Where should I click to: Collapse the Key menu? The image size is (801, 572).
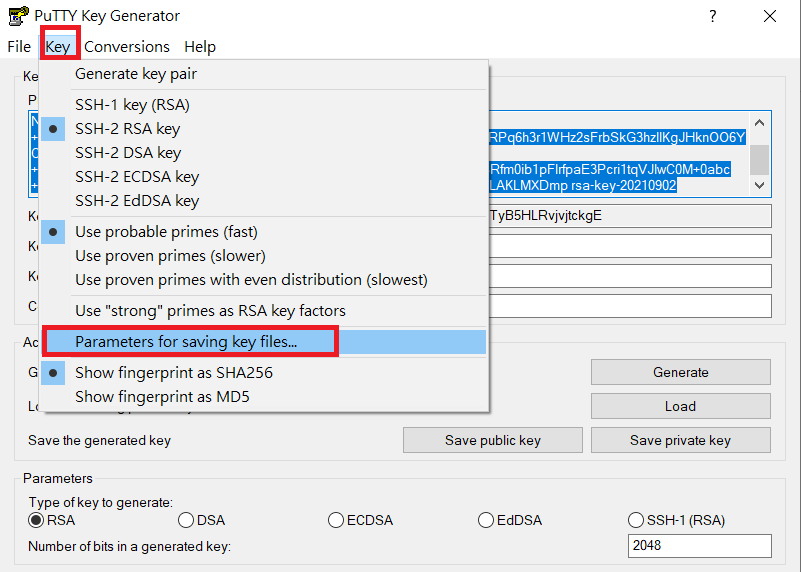[58, 46]
